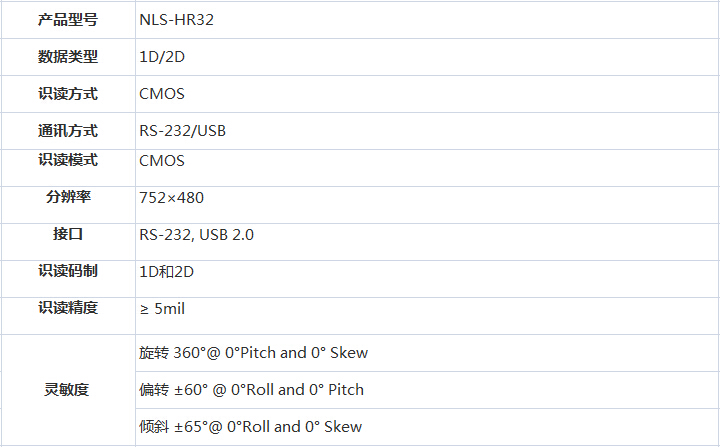This screenshot has height=447, width=720.
Task: Select the NLS-HR32 model value
Action: (x=176, y=19)
